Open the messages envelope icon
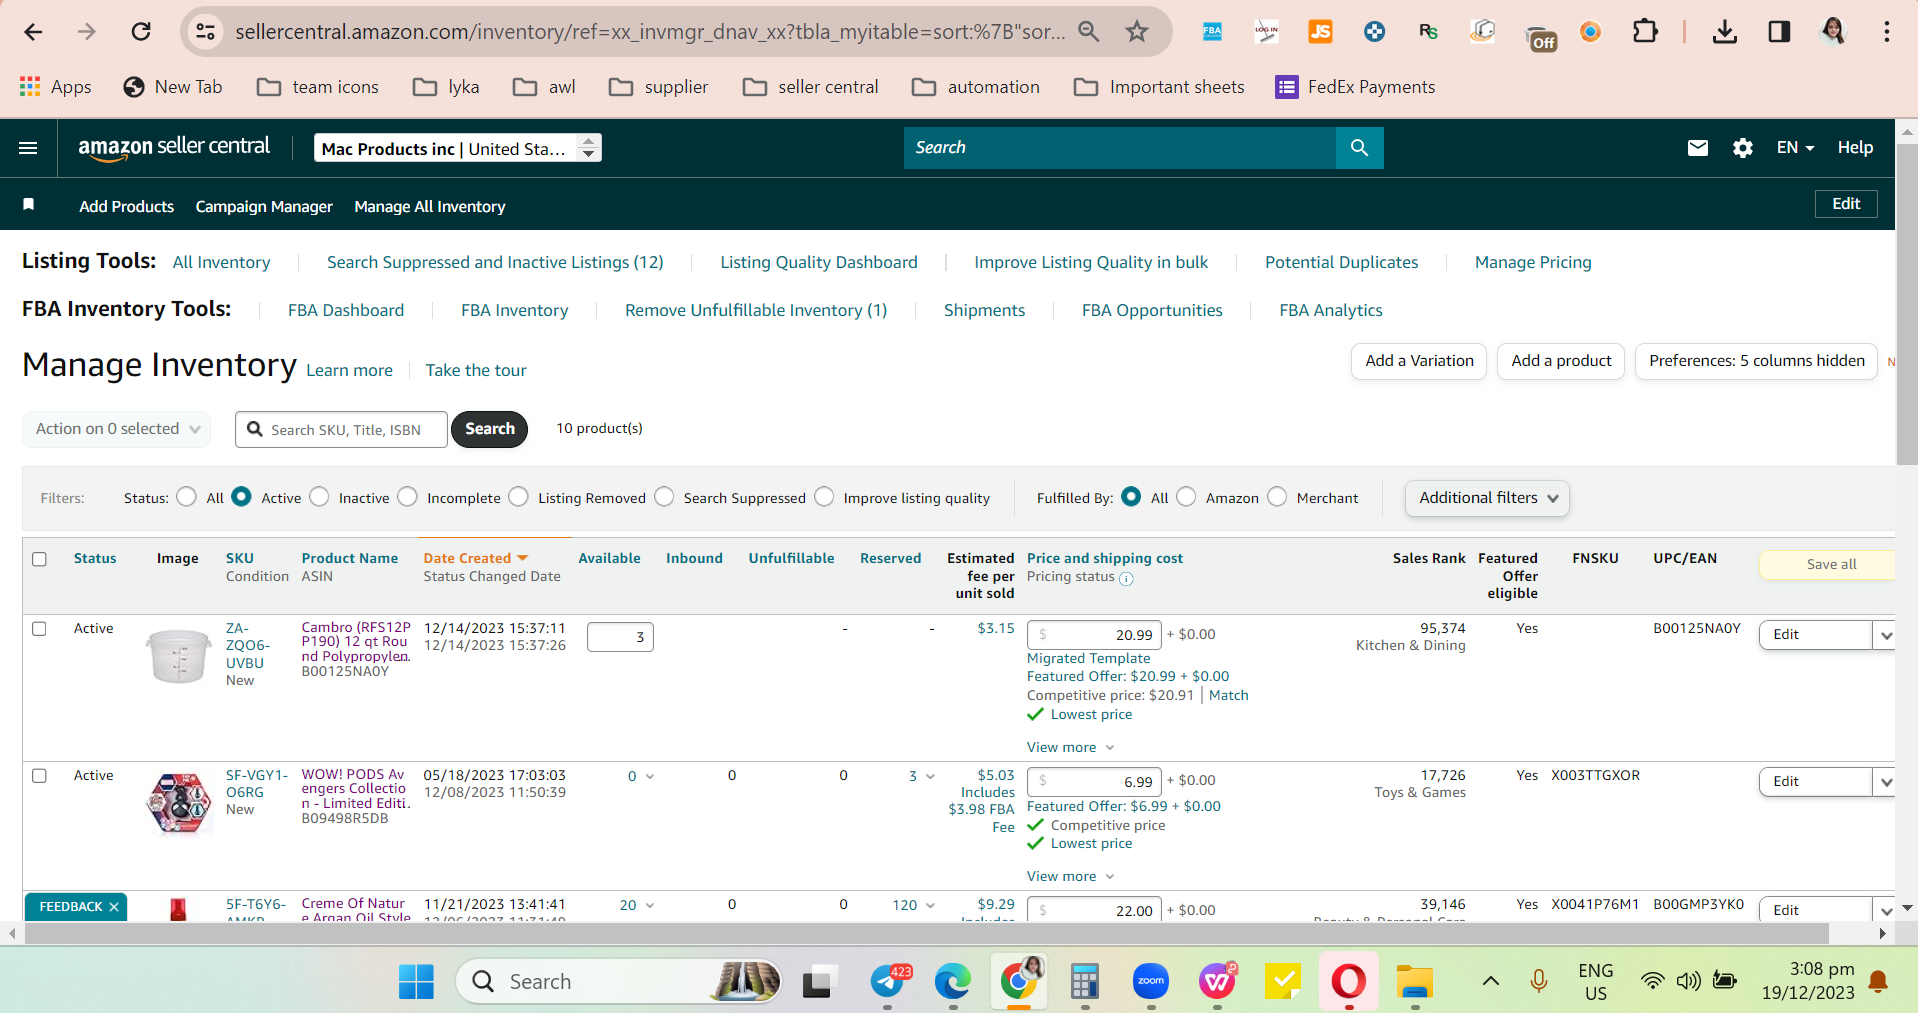1918x1013 pixels. (1697, 148)
